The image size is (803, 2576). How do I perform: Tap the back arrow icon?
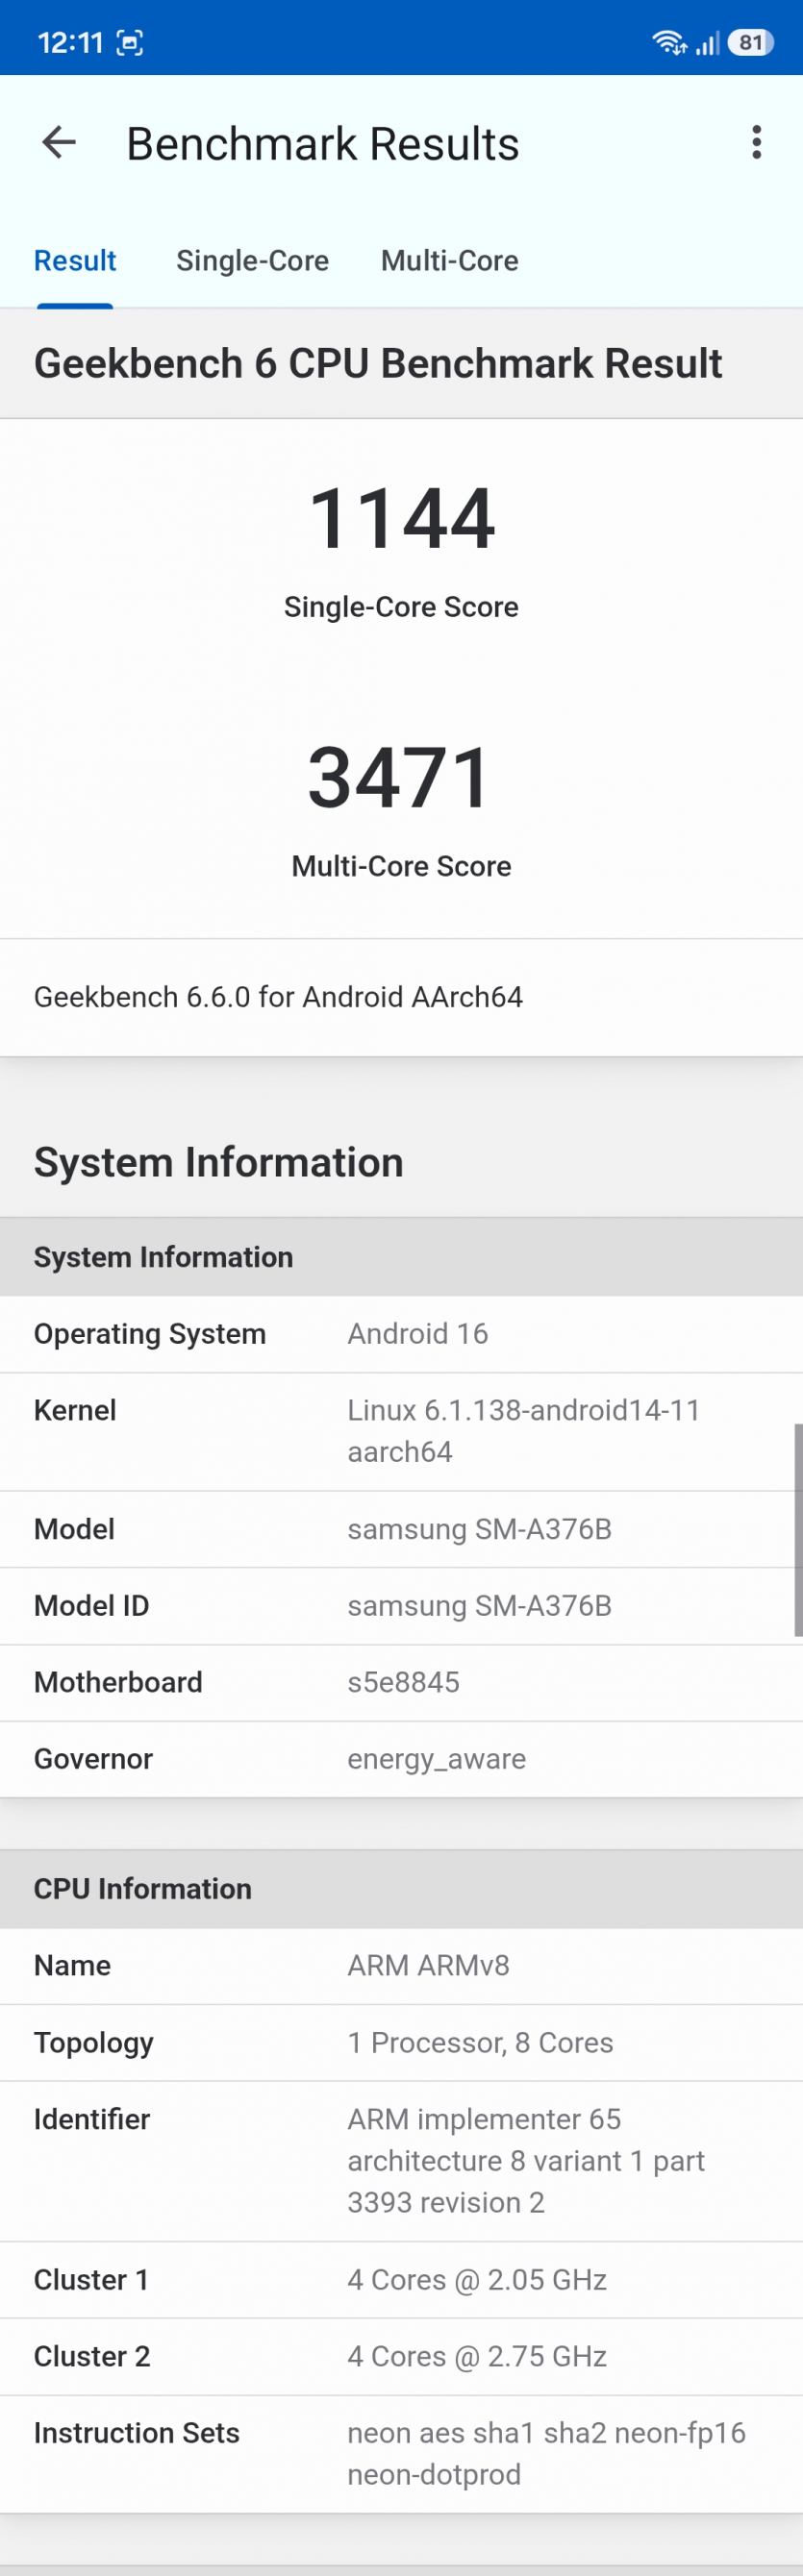pos(59,143)
